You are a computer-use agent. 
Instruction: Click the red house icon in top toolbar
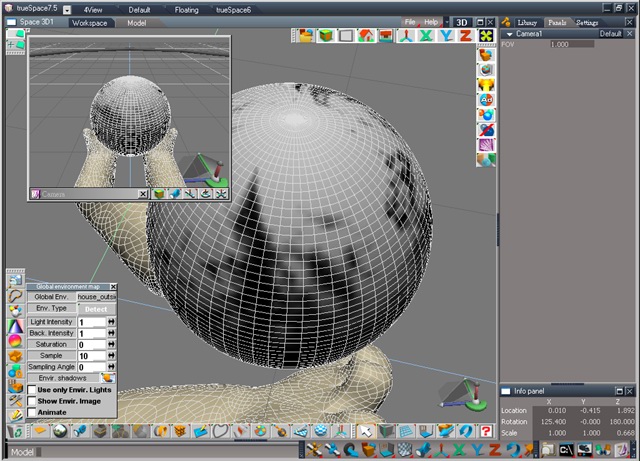click(367, 35)
